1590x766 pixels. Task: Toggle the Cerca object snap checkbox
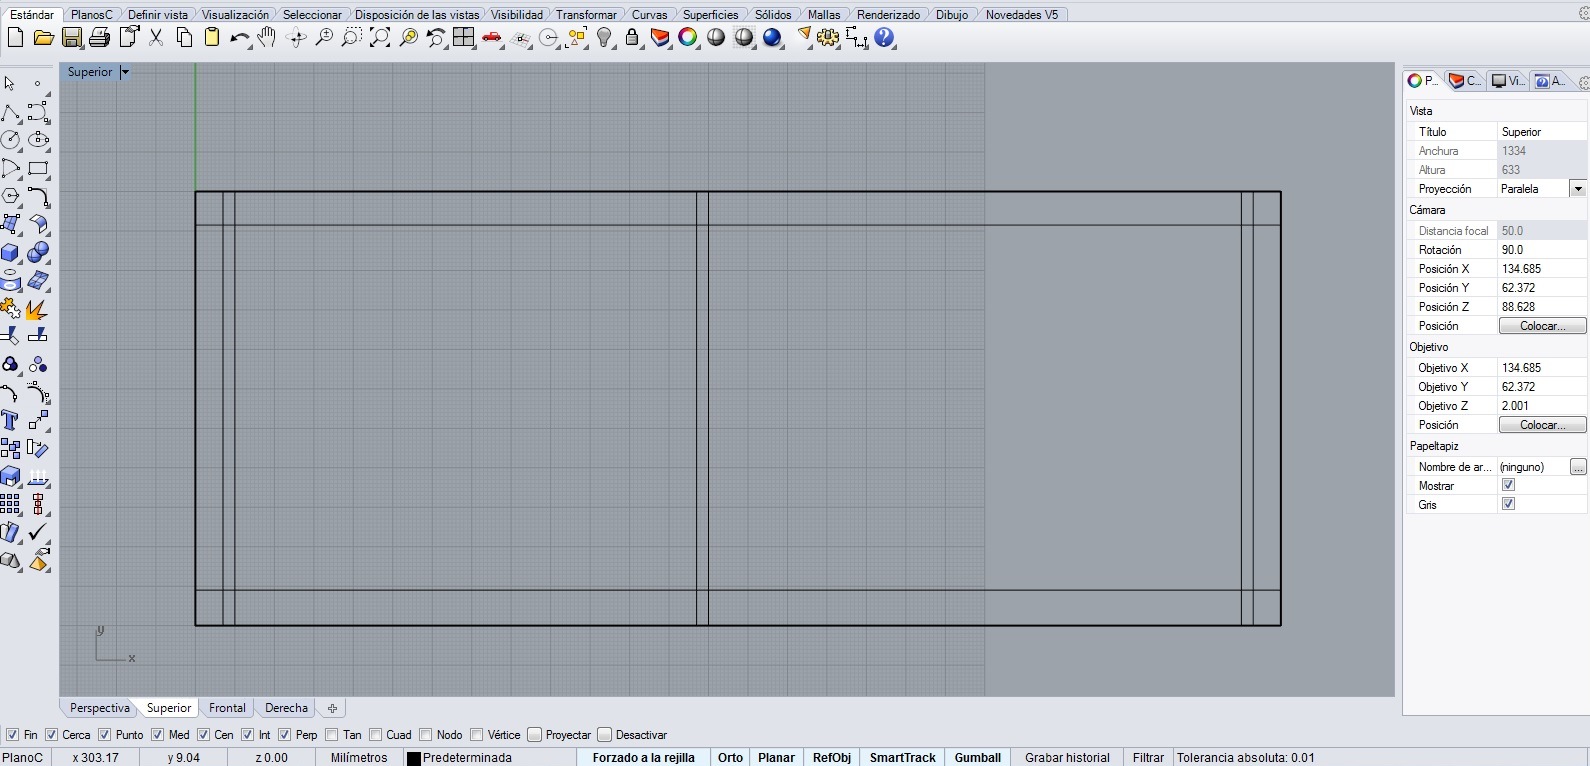pyautogui.click(x=52, y=735)
